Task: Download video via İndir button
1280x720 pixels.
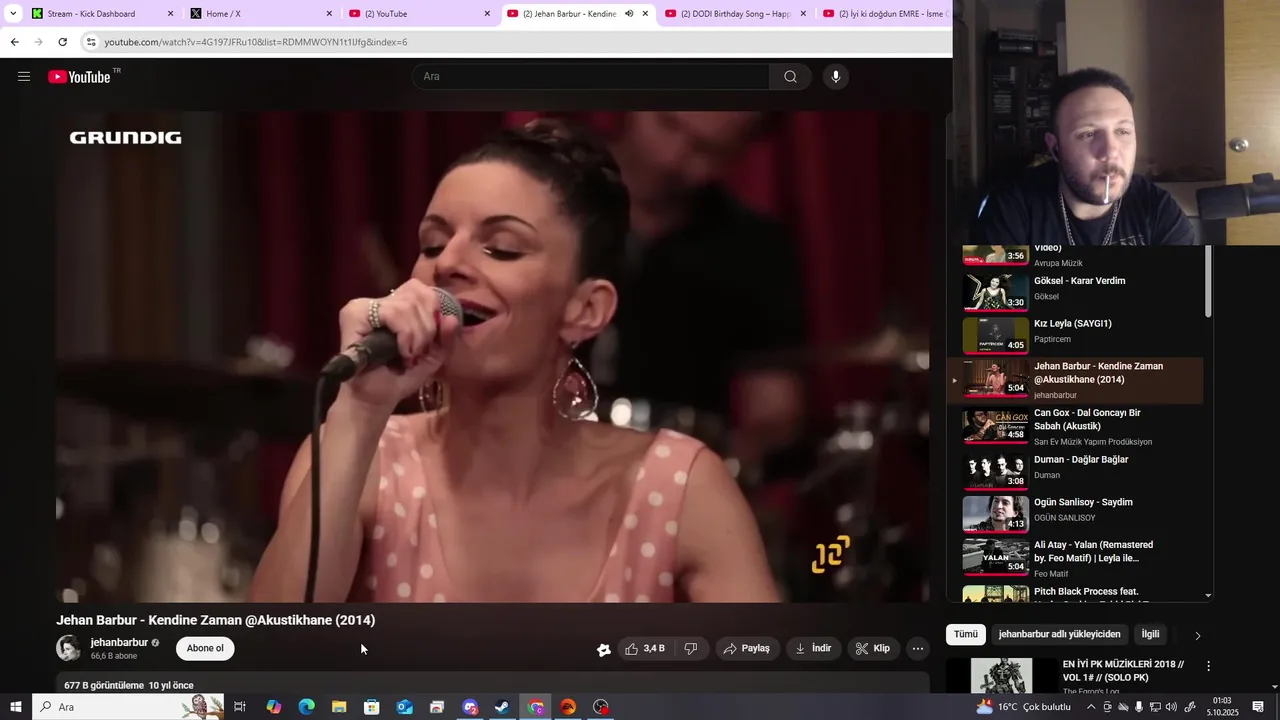Action: [813, 649]
